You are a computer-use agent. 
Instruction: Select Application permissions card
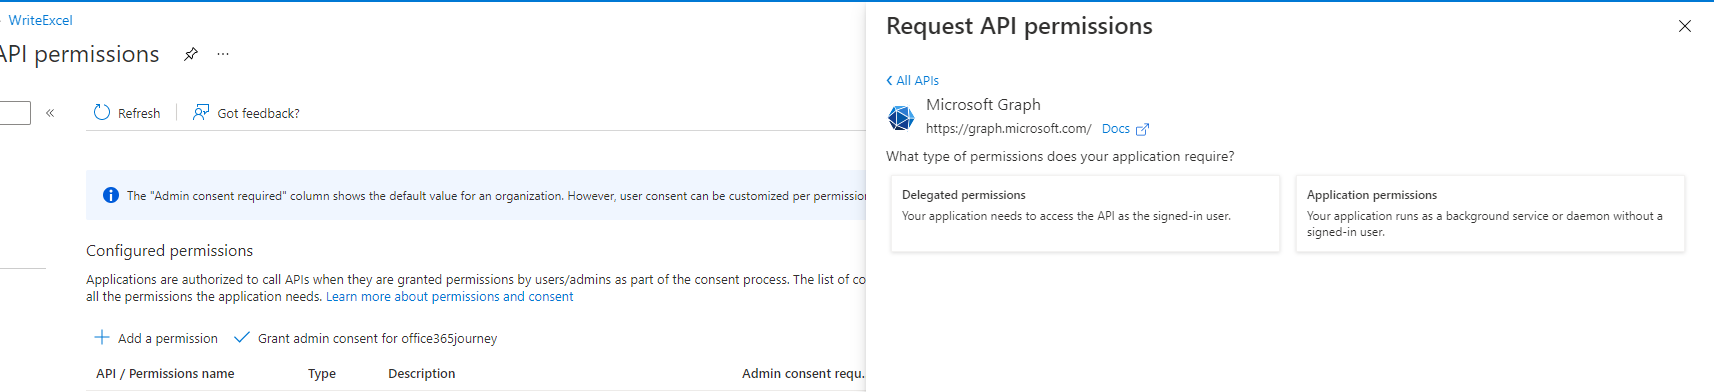tap(1490, 213)
